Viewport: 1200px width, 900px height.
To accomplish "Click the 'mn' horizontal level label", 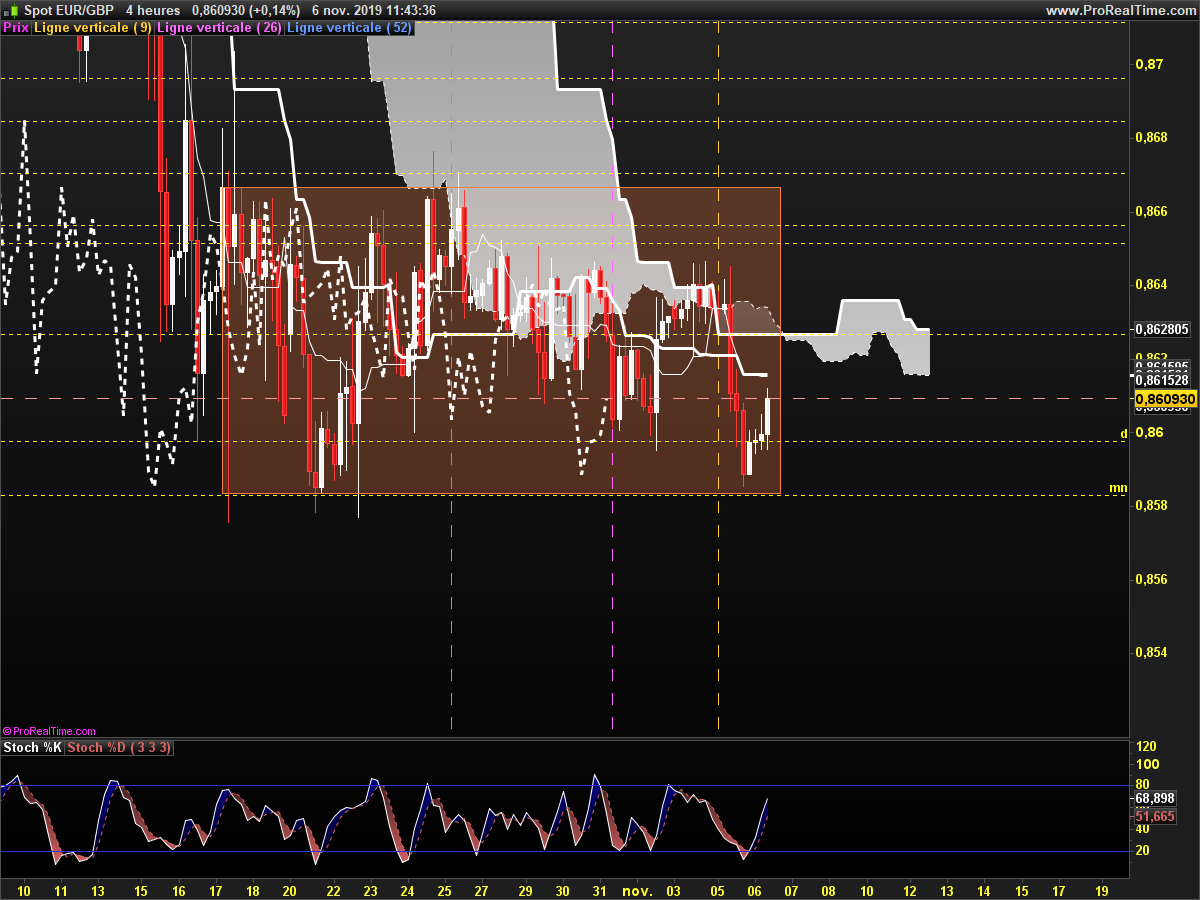I will [x=1118, y=488].
